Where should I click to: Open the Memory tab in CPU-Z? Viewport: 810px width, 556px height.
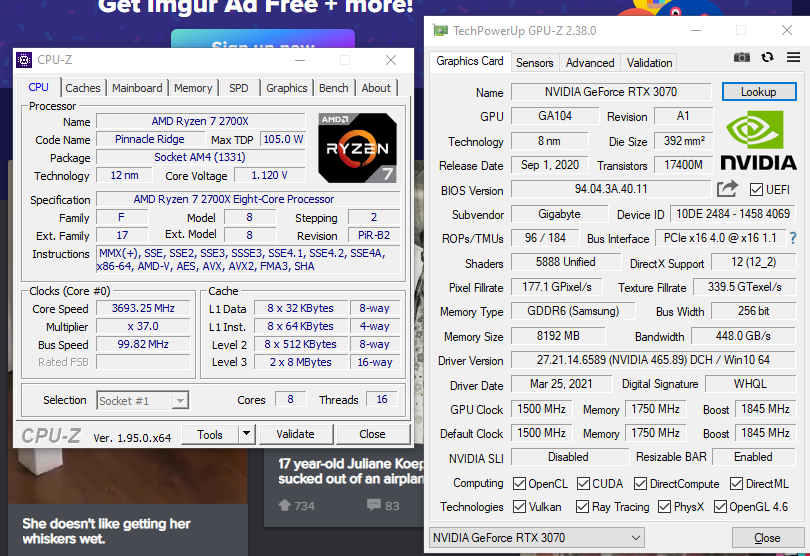tap(193, 88)
